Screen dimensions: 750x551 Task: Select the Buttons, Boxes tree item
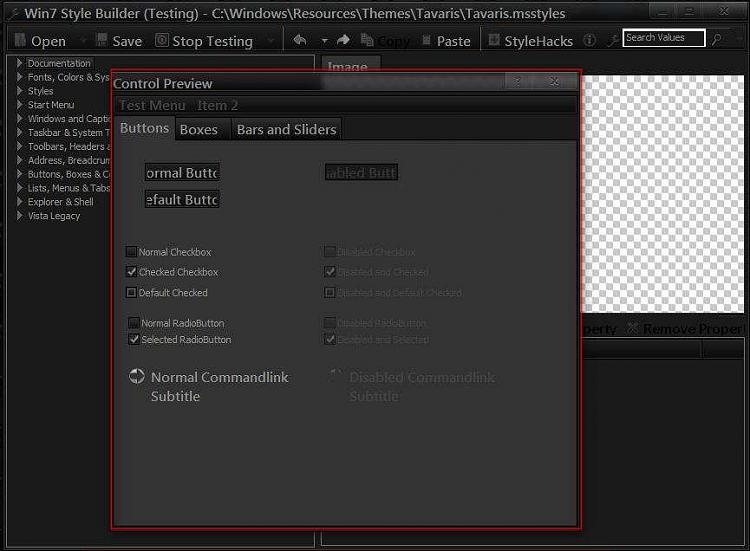click(69, 174)
